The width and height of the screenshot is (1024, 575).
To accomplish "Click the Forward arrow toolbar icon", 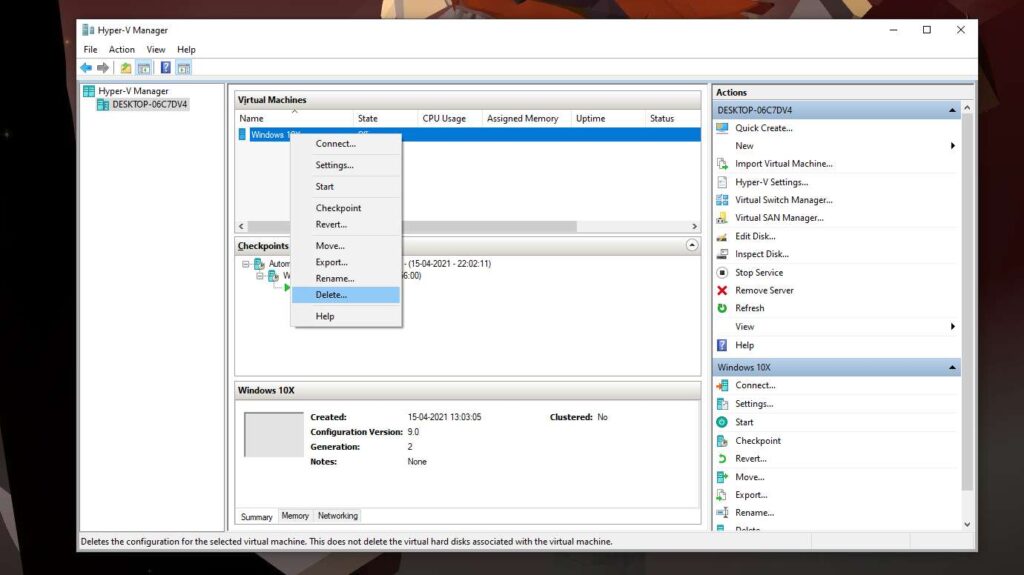I will pos(103,67).
